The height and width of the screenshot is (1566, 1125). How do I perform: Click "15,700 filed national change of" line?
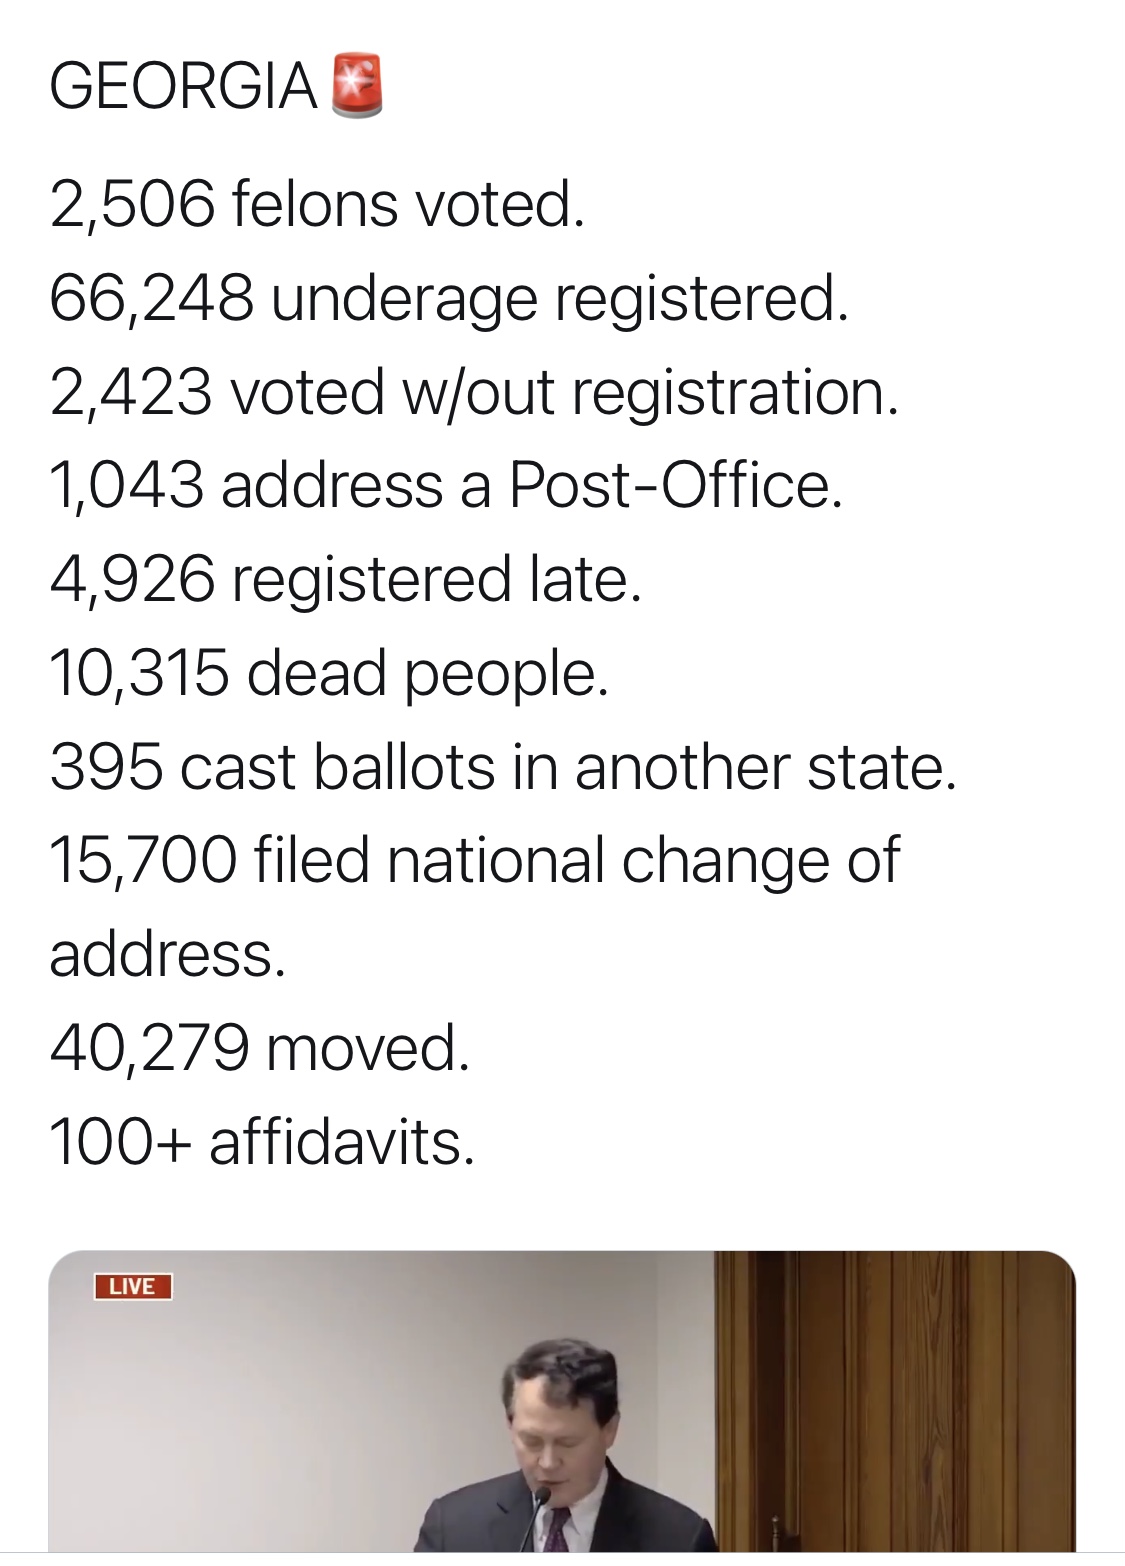pos(474,860)
